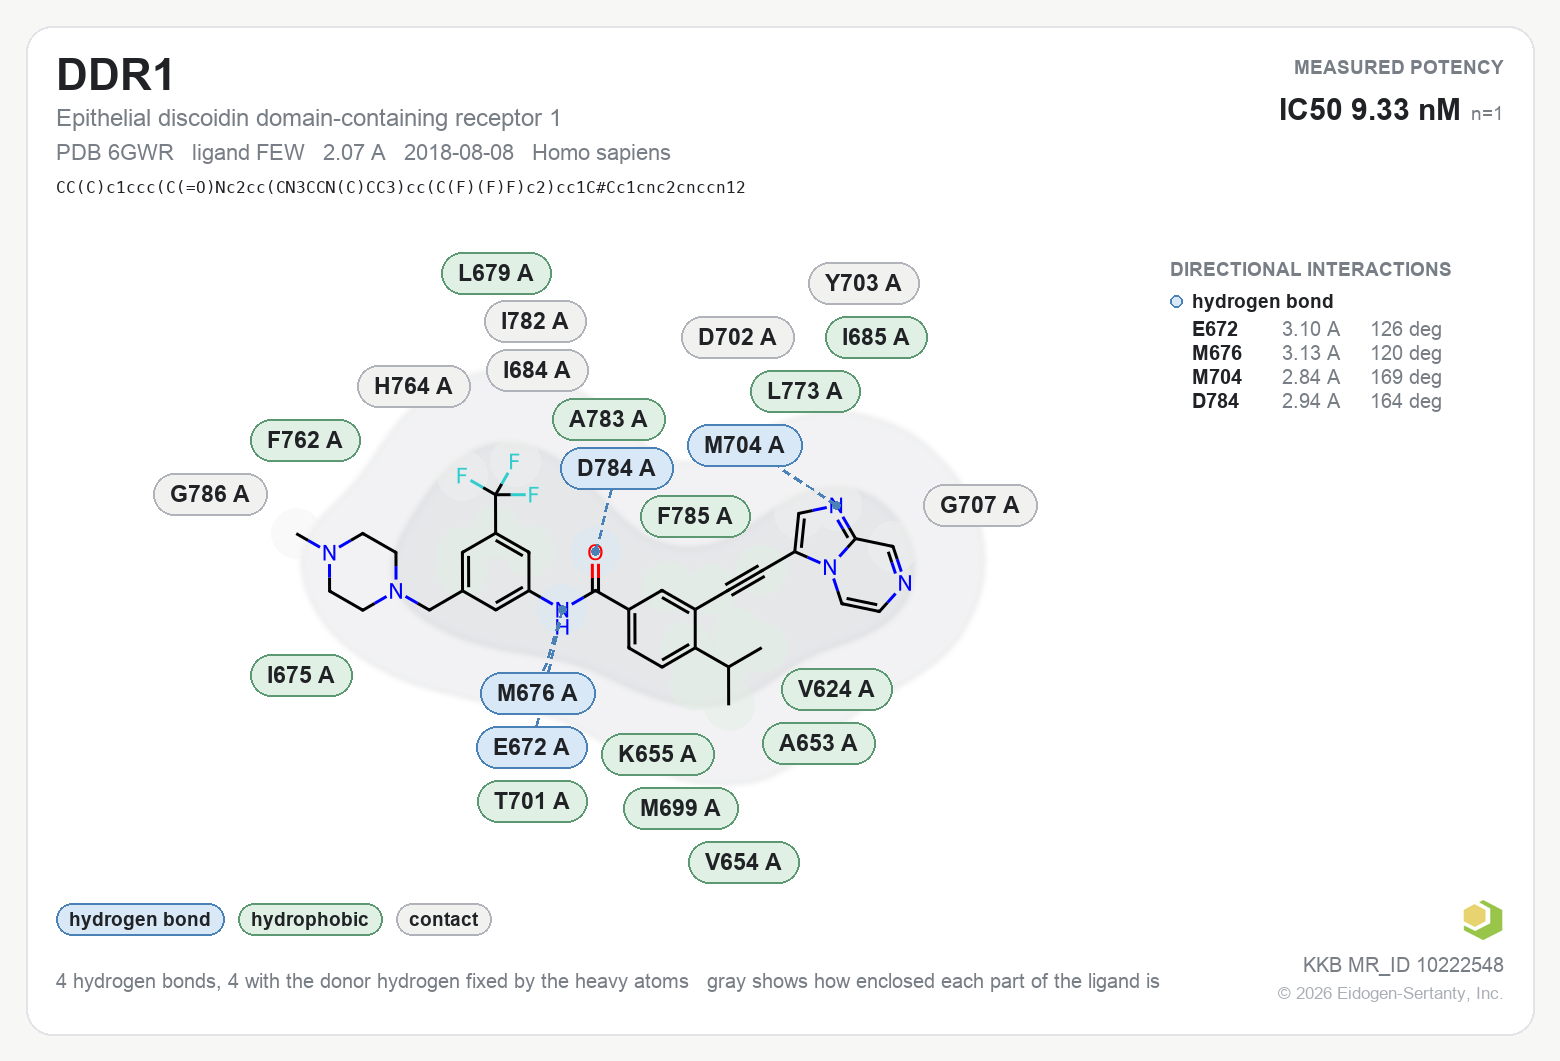Click residue label I685 A
1560x1061 pixels.
(x=876, y=337)
